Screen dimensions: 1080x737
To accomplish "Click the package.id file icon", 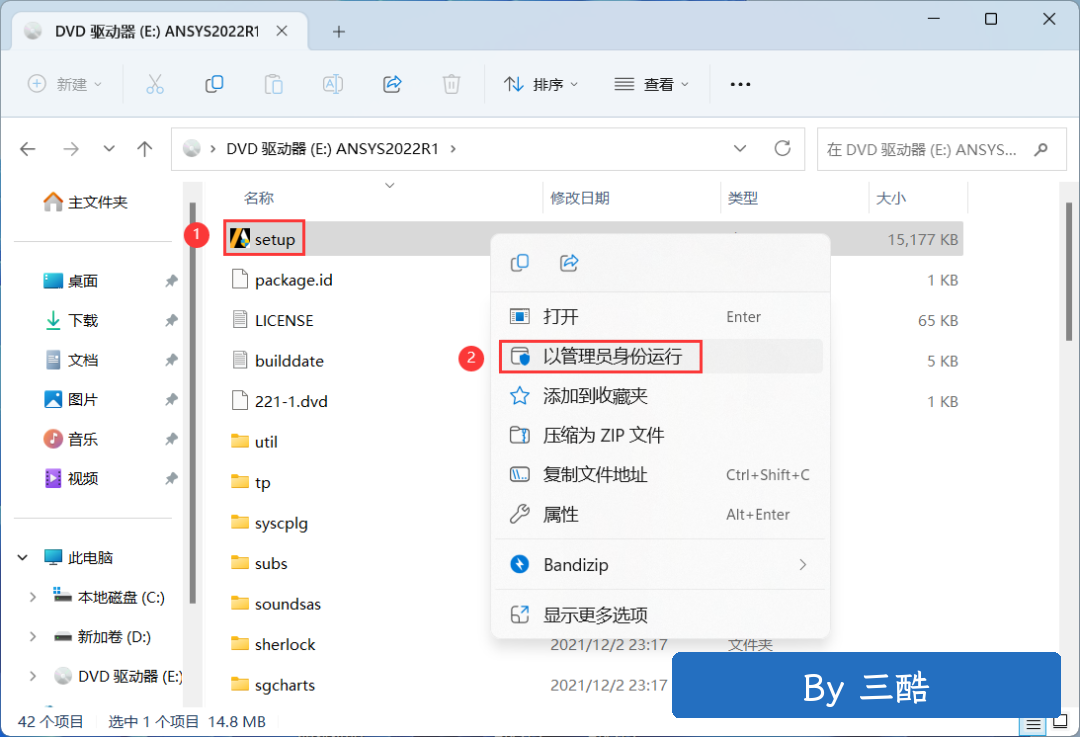I will [240, 280].
